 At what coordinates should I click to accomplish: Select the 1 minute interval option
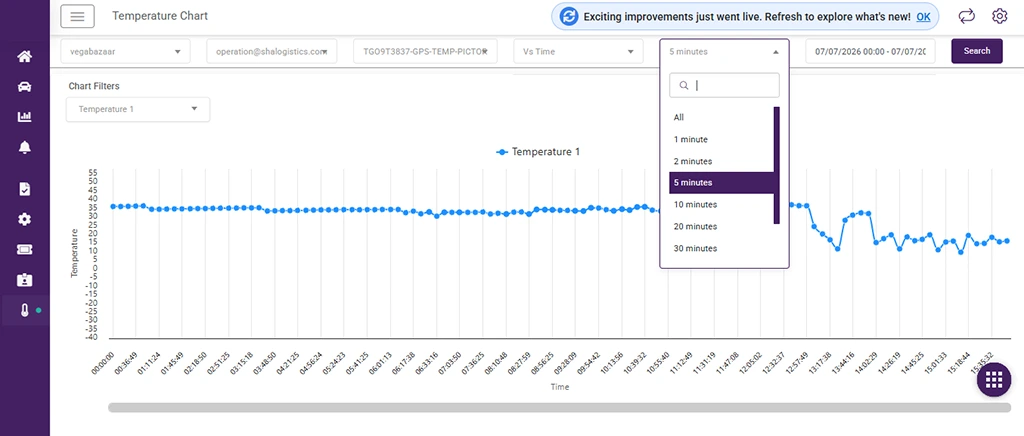(721, 140)
